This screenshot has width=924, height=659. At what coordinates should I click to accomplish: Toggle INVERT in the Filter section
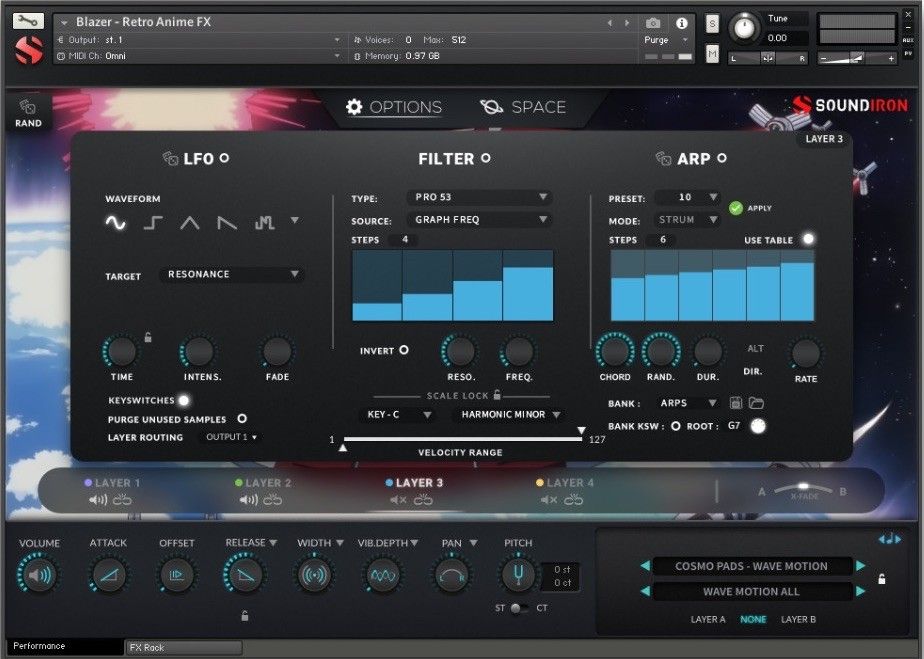[x=404, y=350]
